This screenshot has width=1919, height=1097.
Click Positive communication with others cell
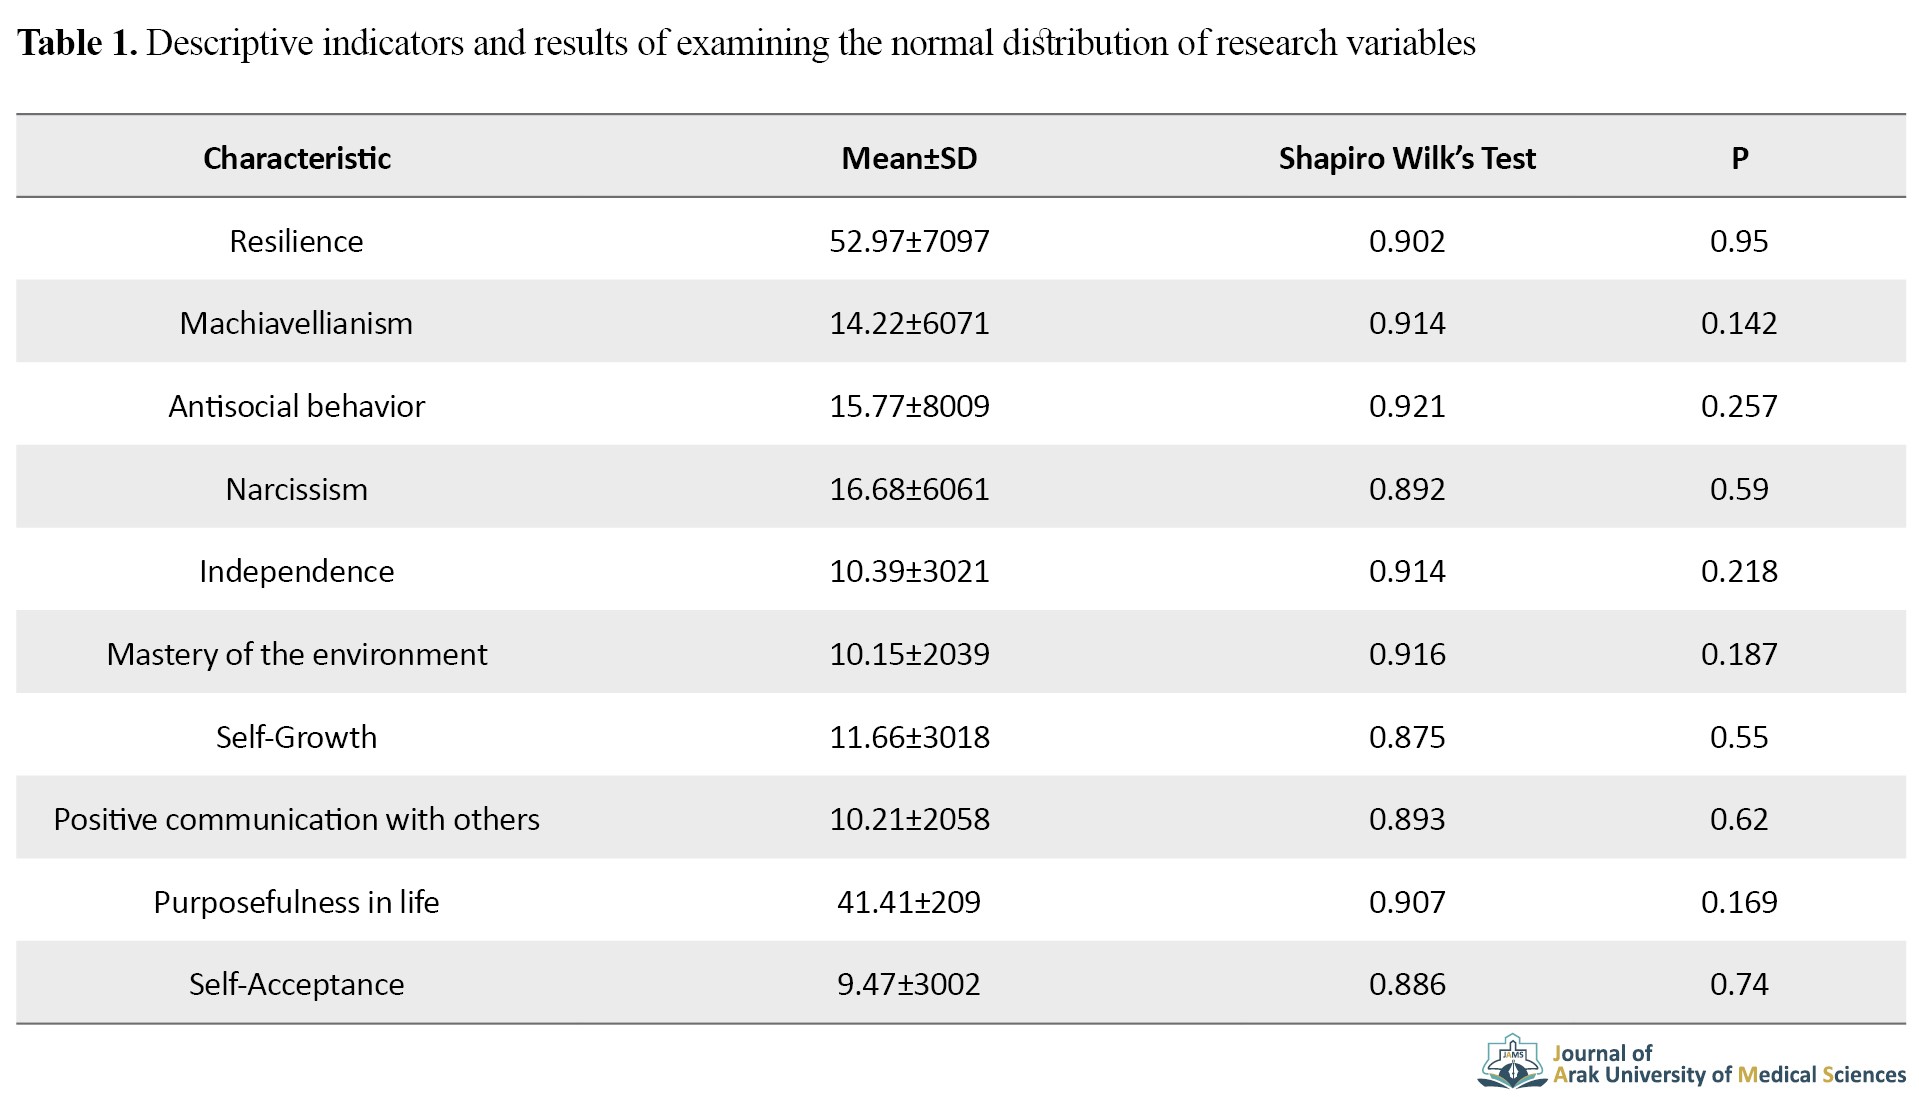[x=297, y=819]
